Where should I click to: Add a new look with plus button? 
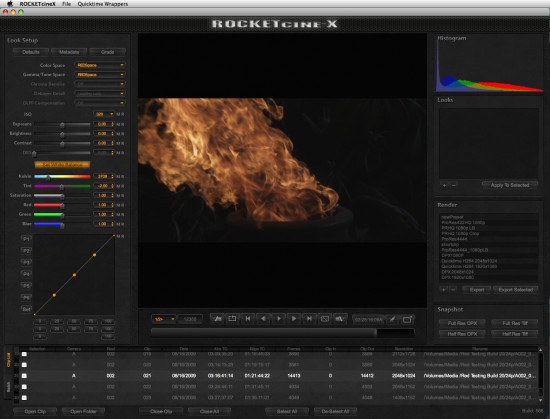click(444, 185)
